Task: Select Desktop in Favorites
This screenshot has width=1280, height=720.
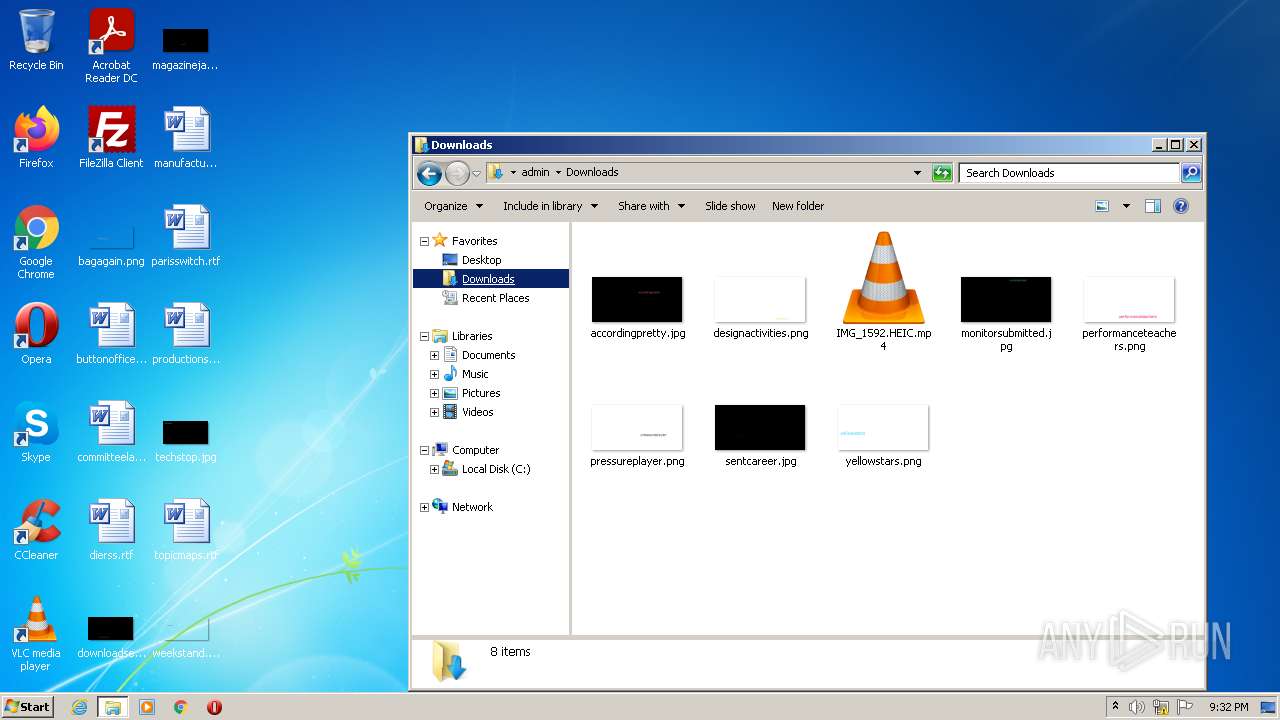Action: (481, 260)
